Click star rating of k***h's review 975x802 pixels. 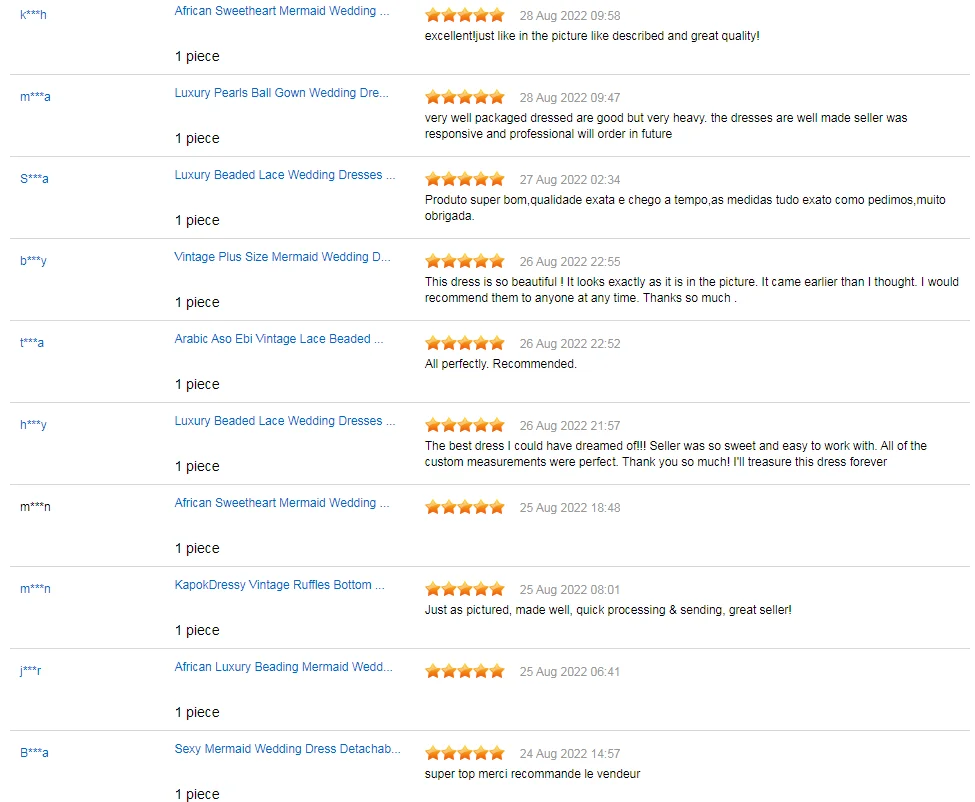click(465, 15)
